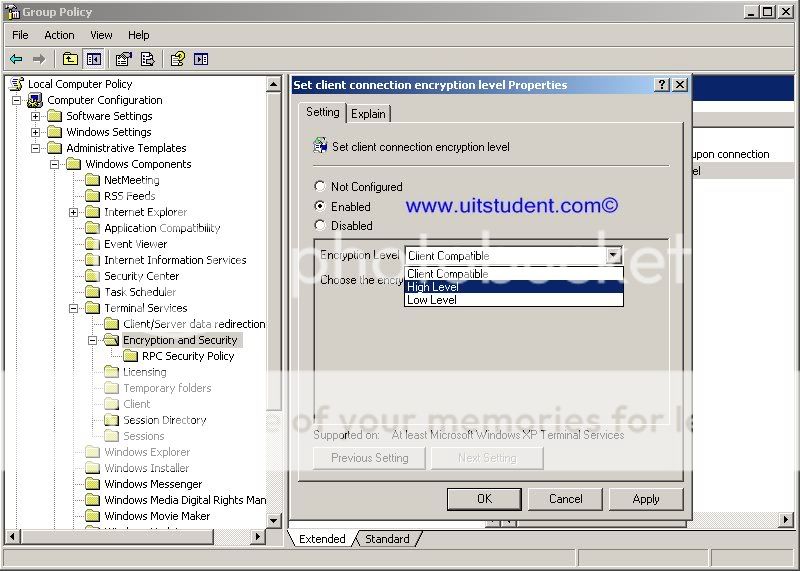Choose the Enabled radio button

[x=320, y=206]
